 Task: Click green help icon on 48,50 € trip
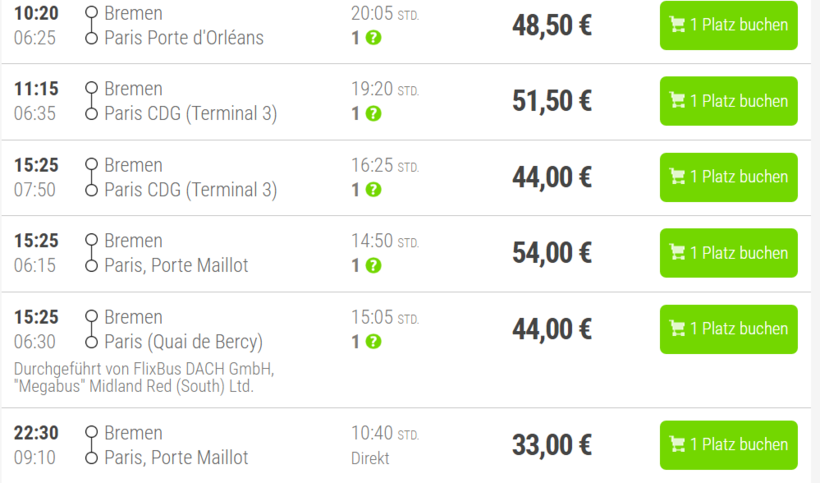coord(373,38)
